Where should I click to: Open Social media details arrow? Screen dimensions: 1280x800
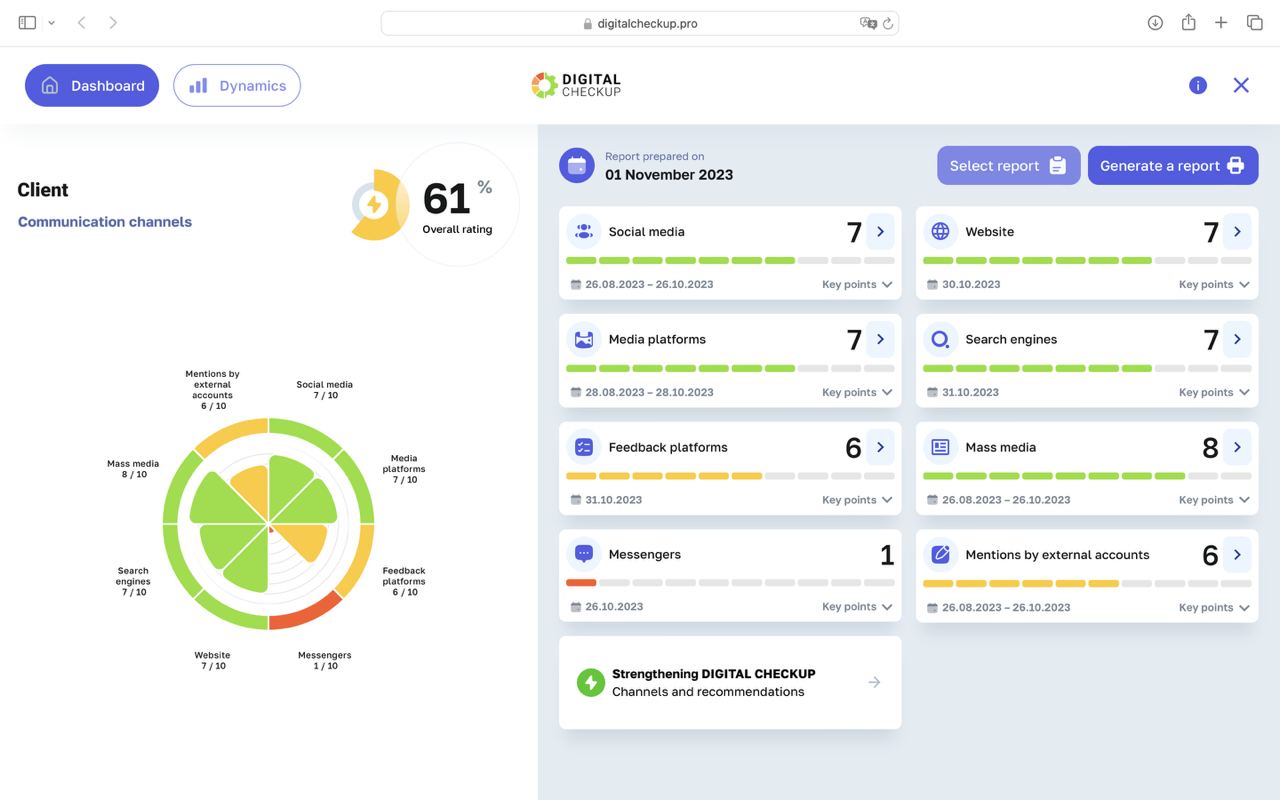[880, 231]
